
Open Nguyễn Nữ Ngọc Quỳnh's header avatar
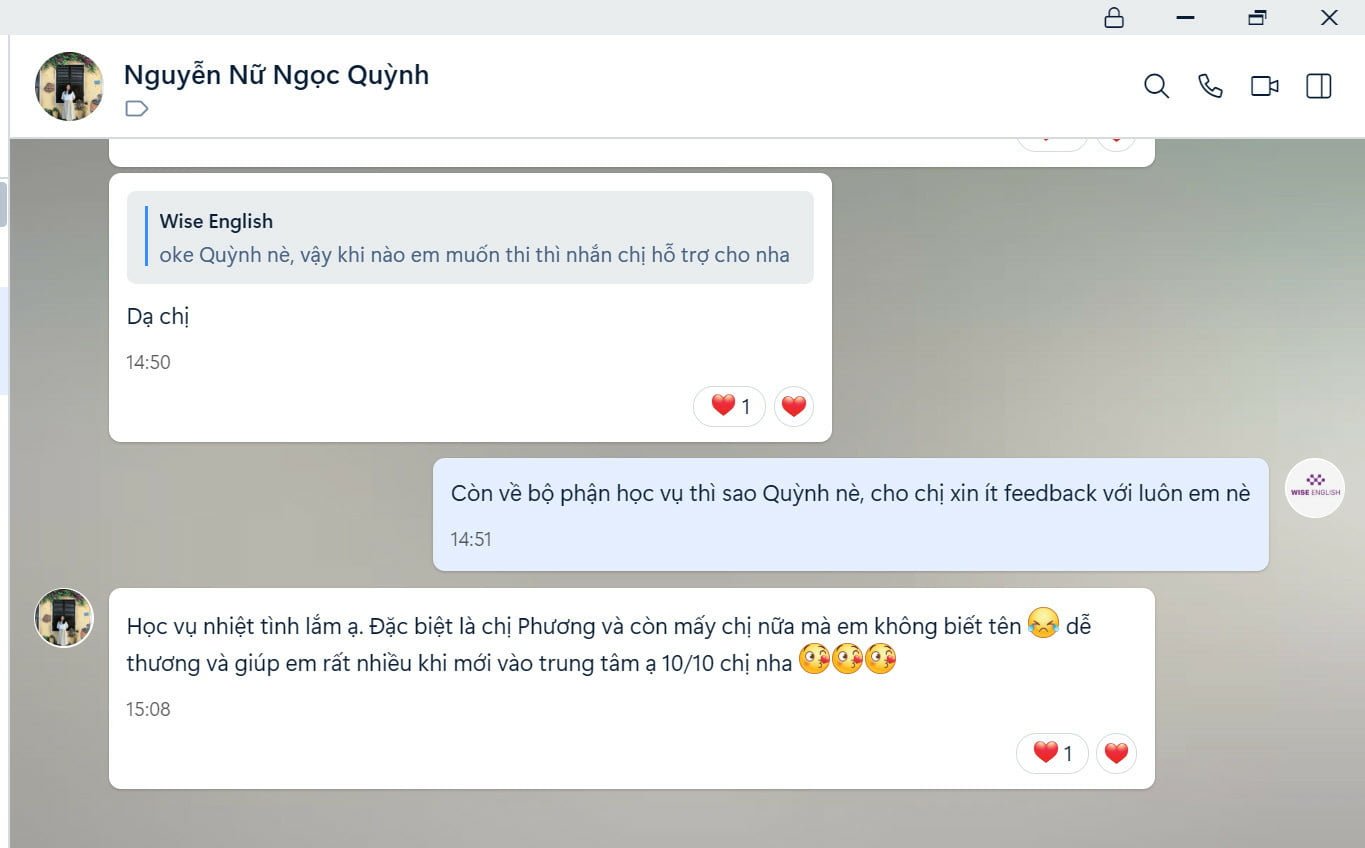point(69,86)
